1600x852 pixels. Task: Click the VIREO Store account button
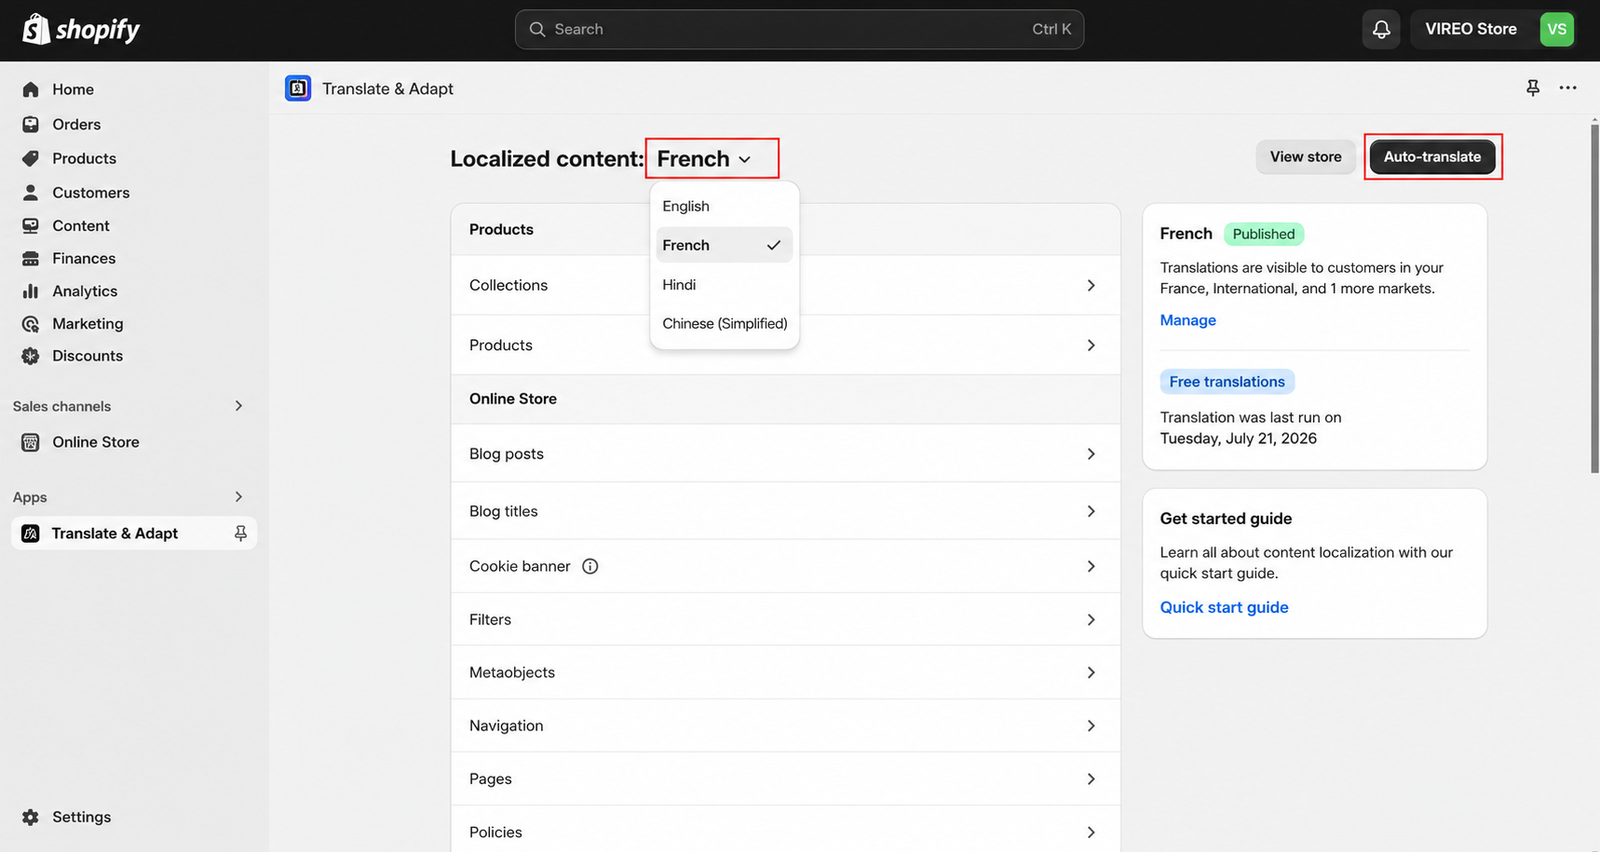(x=1494, y=29)
